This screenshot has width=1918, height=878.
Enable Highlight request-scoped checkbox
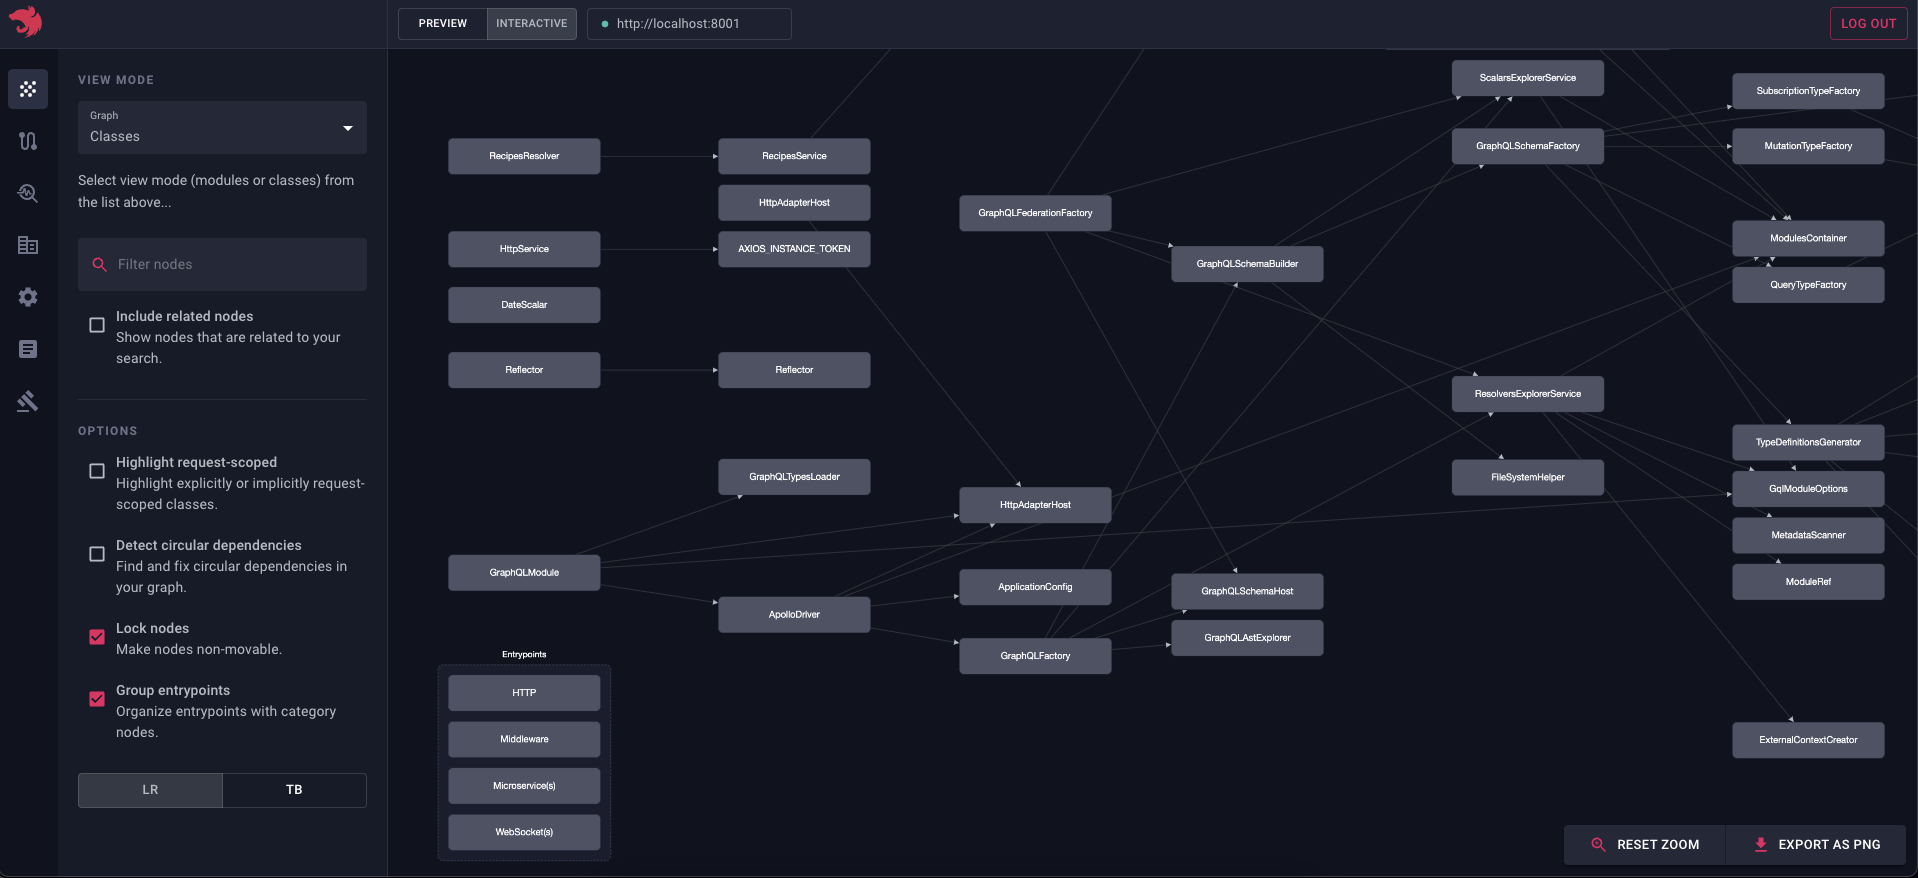[97, 471]
